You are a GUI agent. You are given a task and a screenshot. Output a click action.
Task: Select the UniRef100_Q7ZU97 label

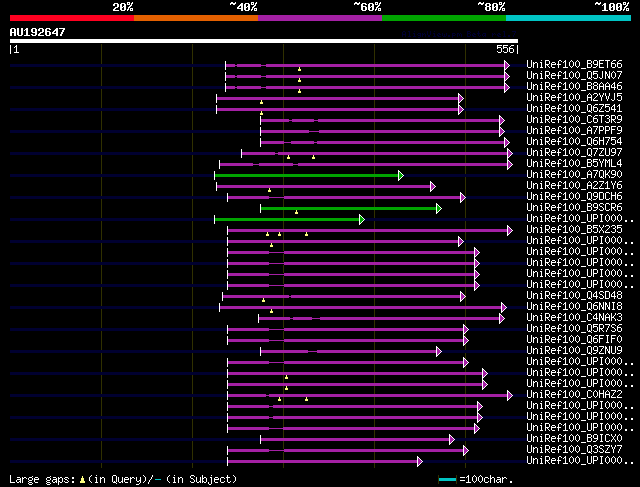pyautogui.click(x=574, y=153)
